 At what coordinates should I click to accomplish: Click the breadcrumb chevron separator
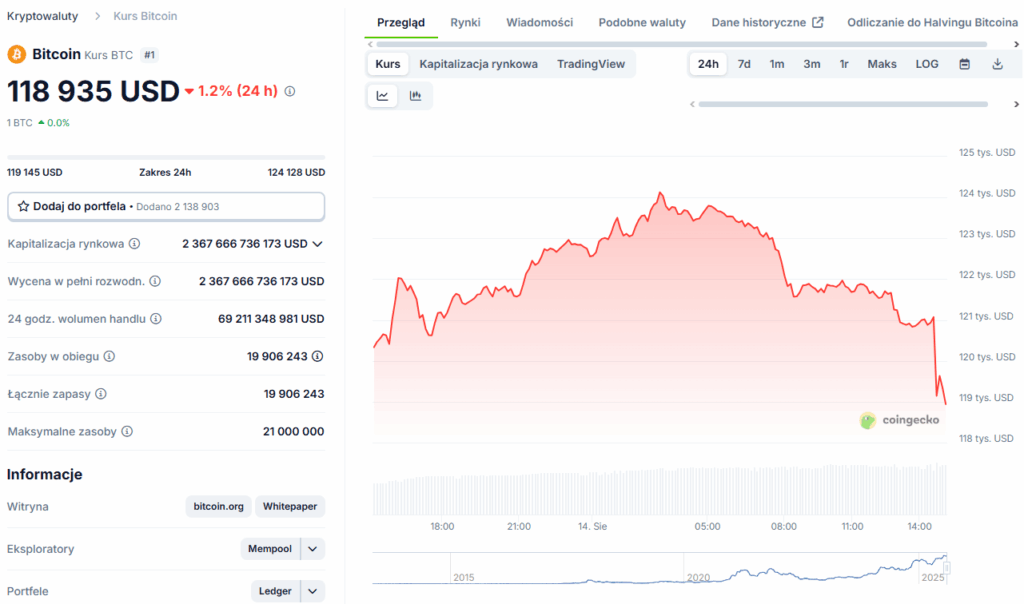click(97, 16)
